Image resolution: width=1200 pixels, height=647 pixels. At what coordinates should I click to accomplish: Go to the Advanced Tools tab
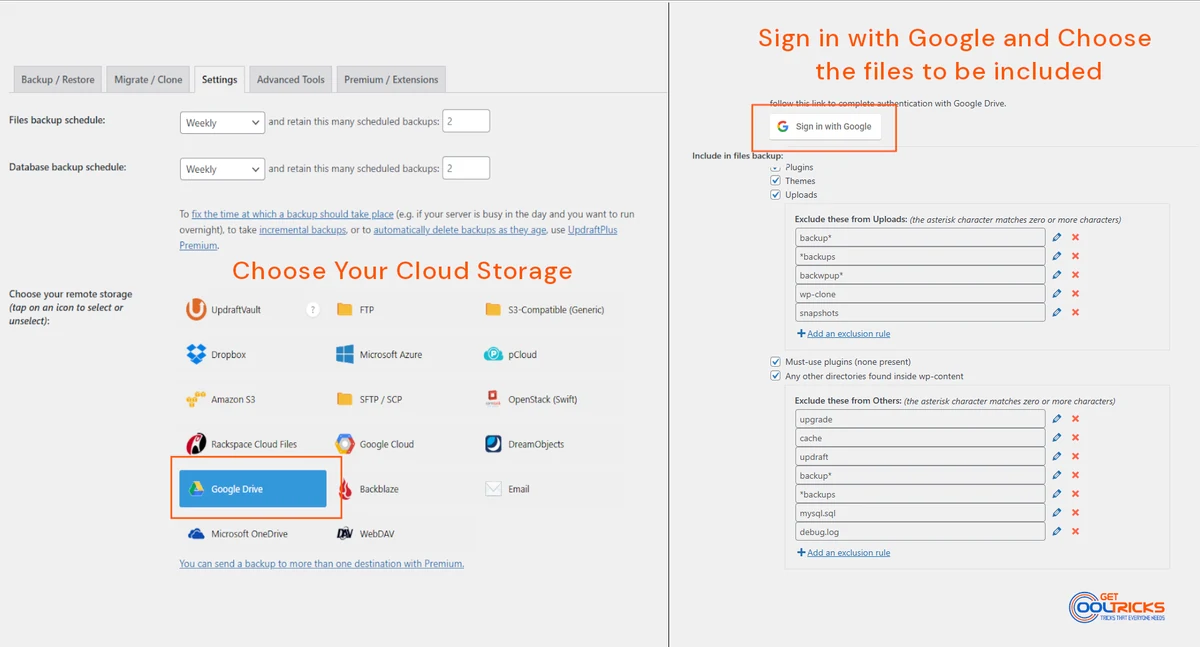(x=290, y=80)
